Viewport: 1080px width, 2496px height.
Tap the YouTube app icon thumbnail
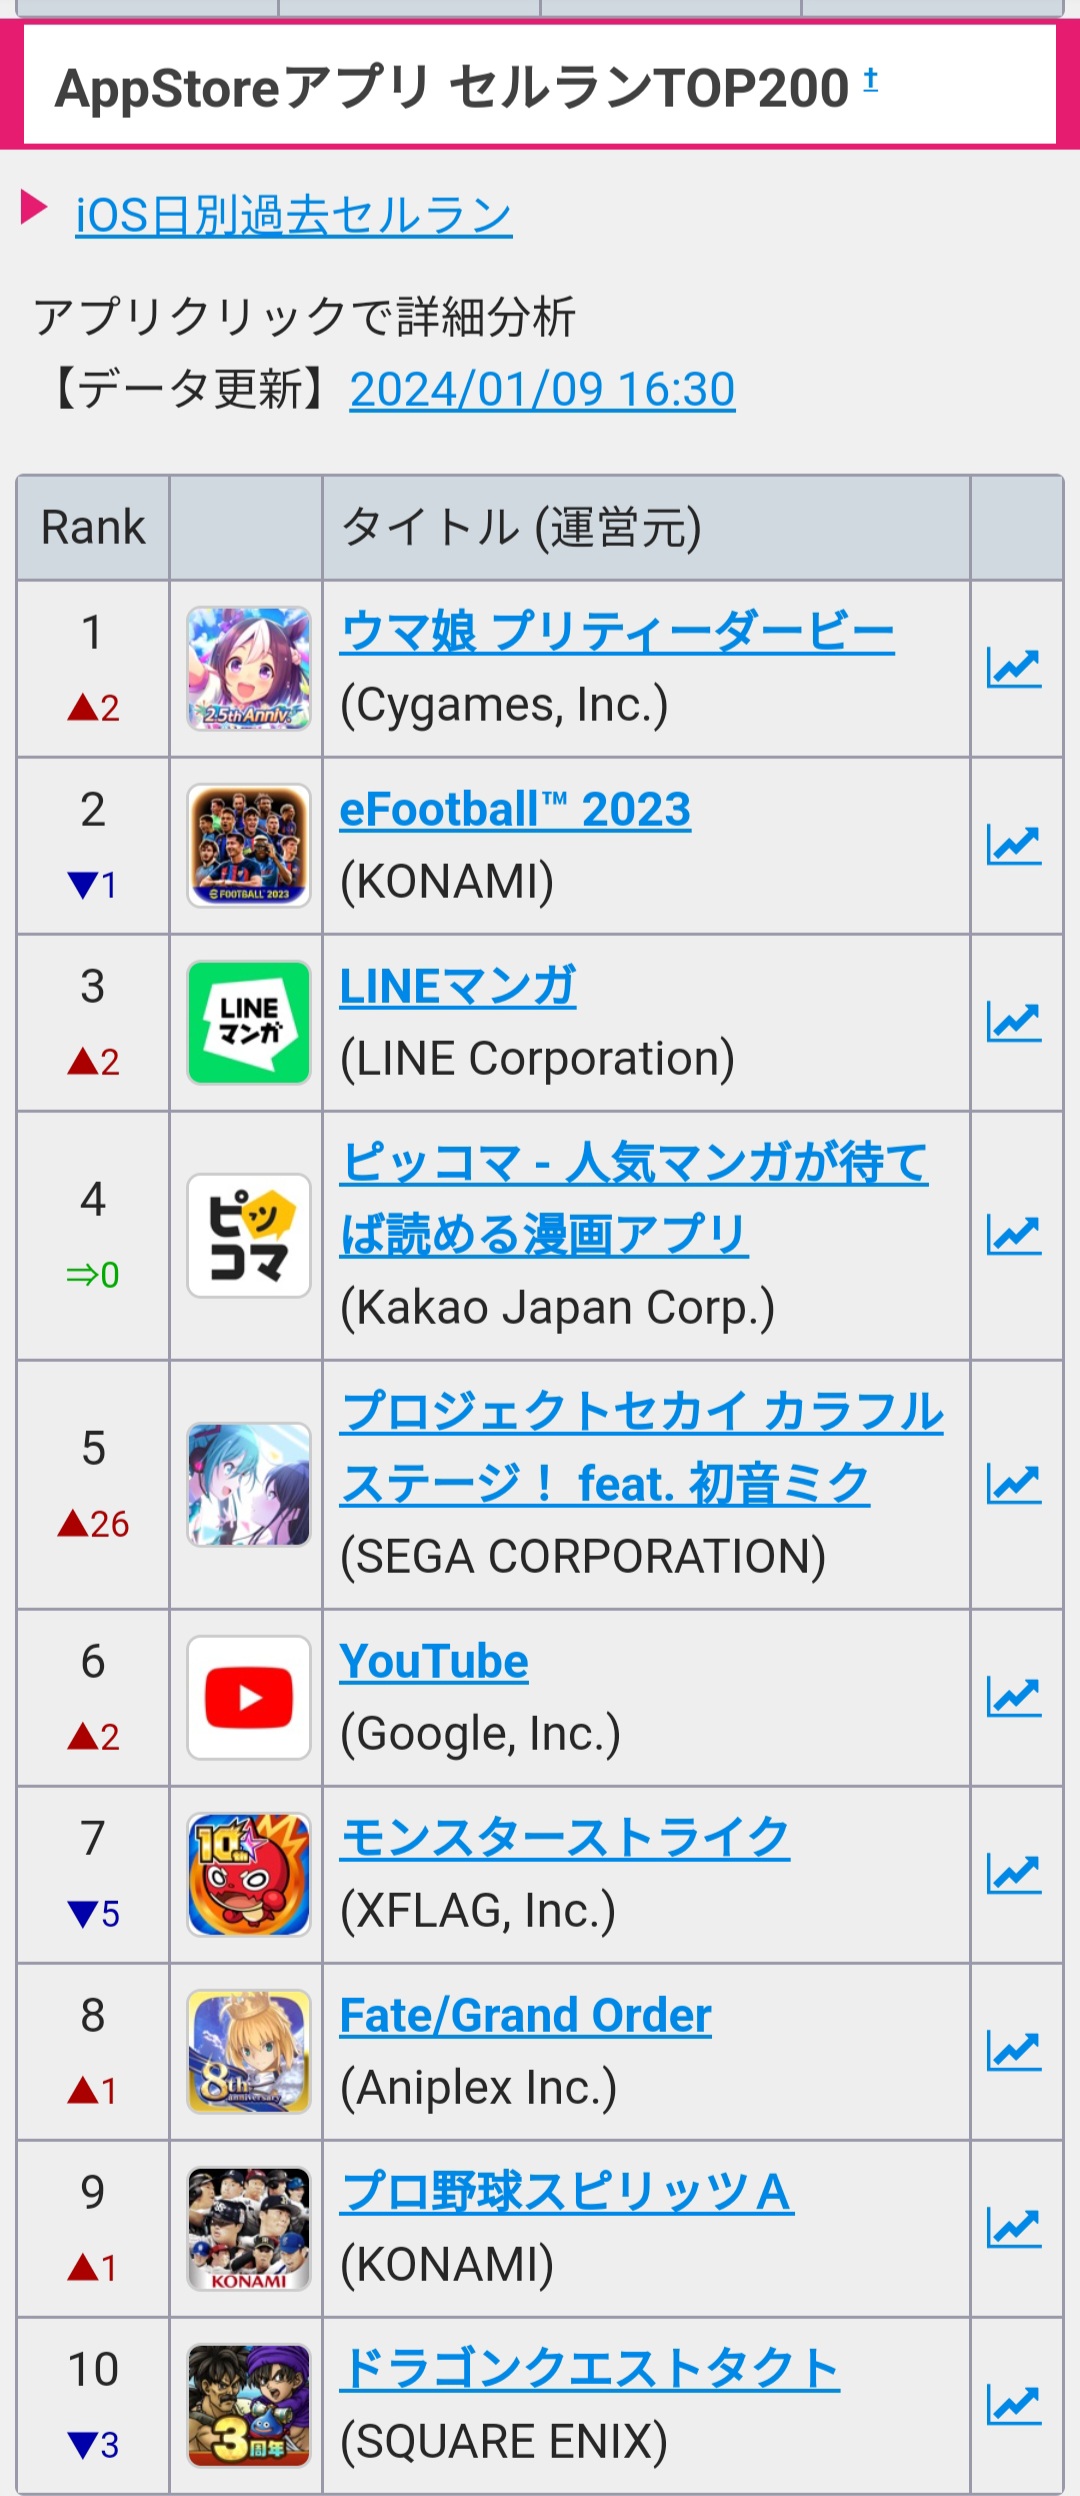249,1697
